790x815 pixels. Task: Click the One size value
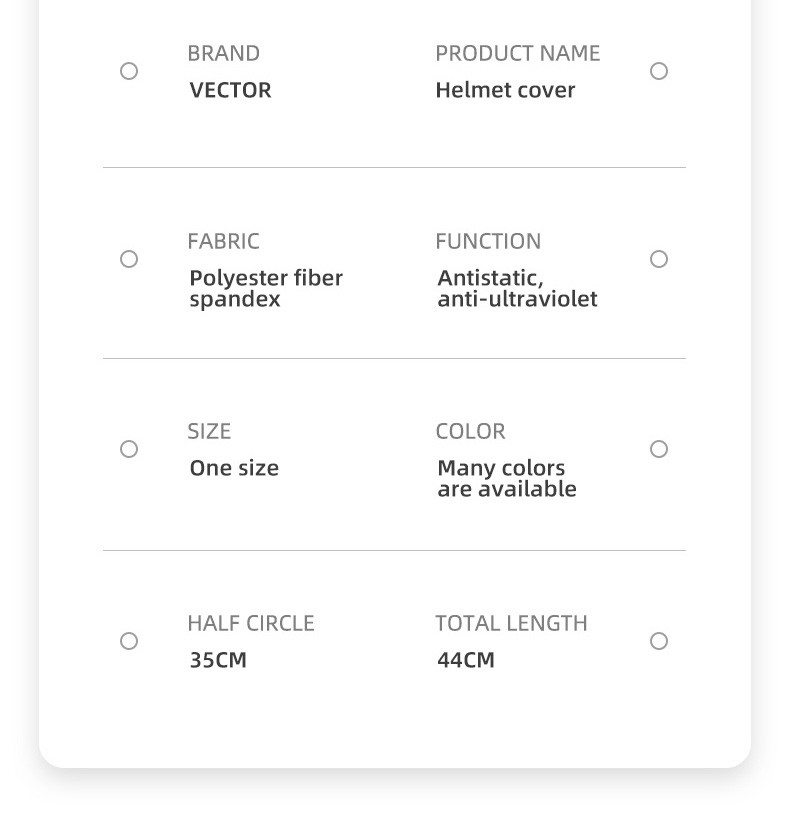(234, 468)
